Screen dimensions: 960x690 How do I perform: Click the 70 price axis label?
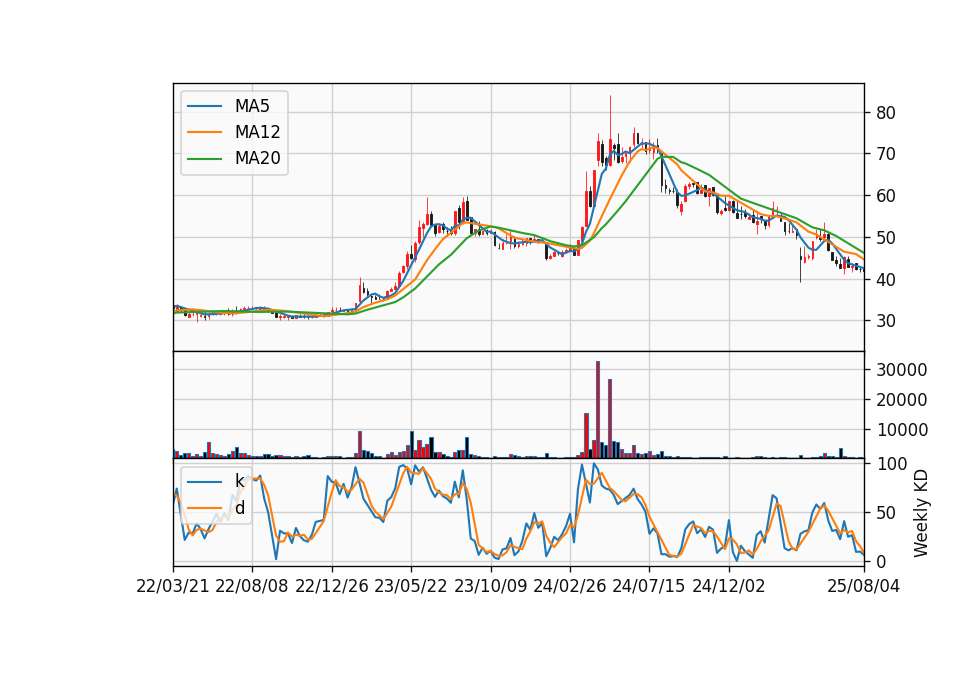pyautogui.click(x=886, y=154)
